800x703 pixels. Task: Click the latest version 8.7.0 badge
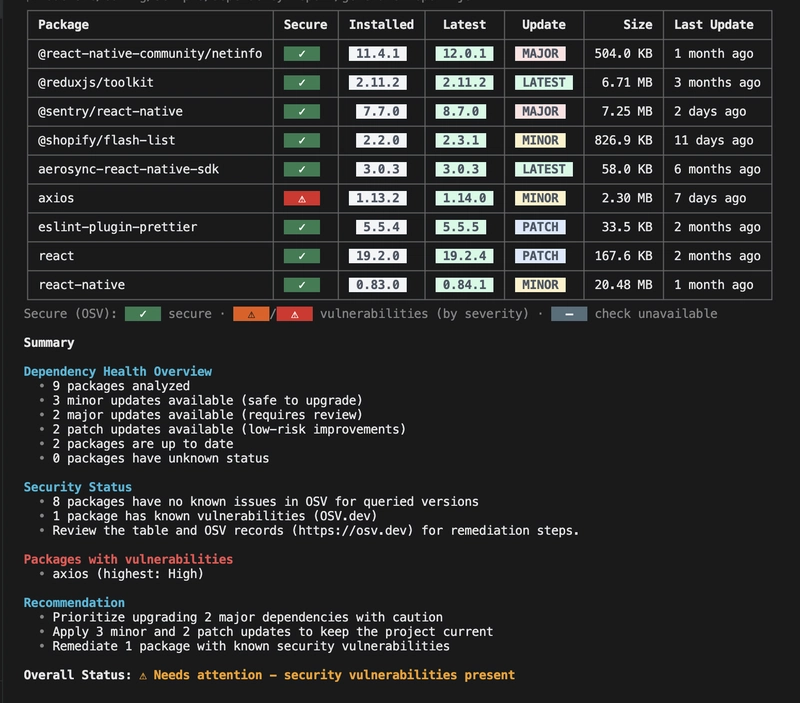coord(464,111)
